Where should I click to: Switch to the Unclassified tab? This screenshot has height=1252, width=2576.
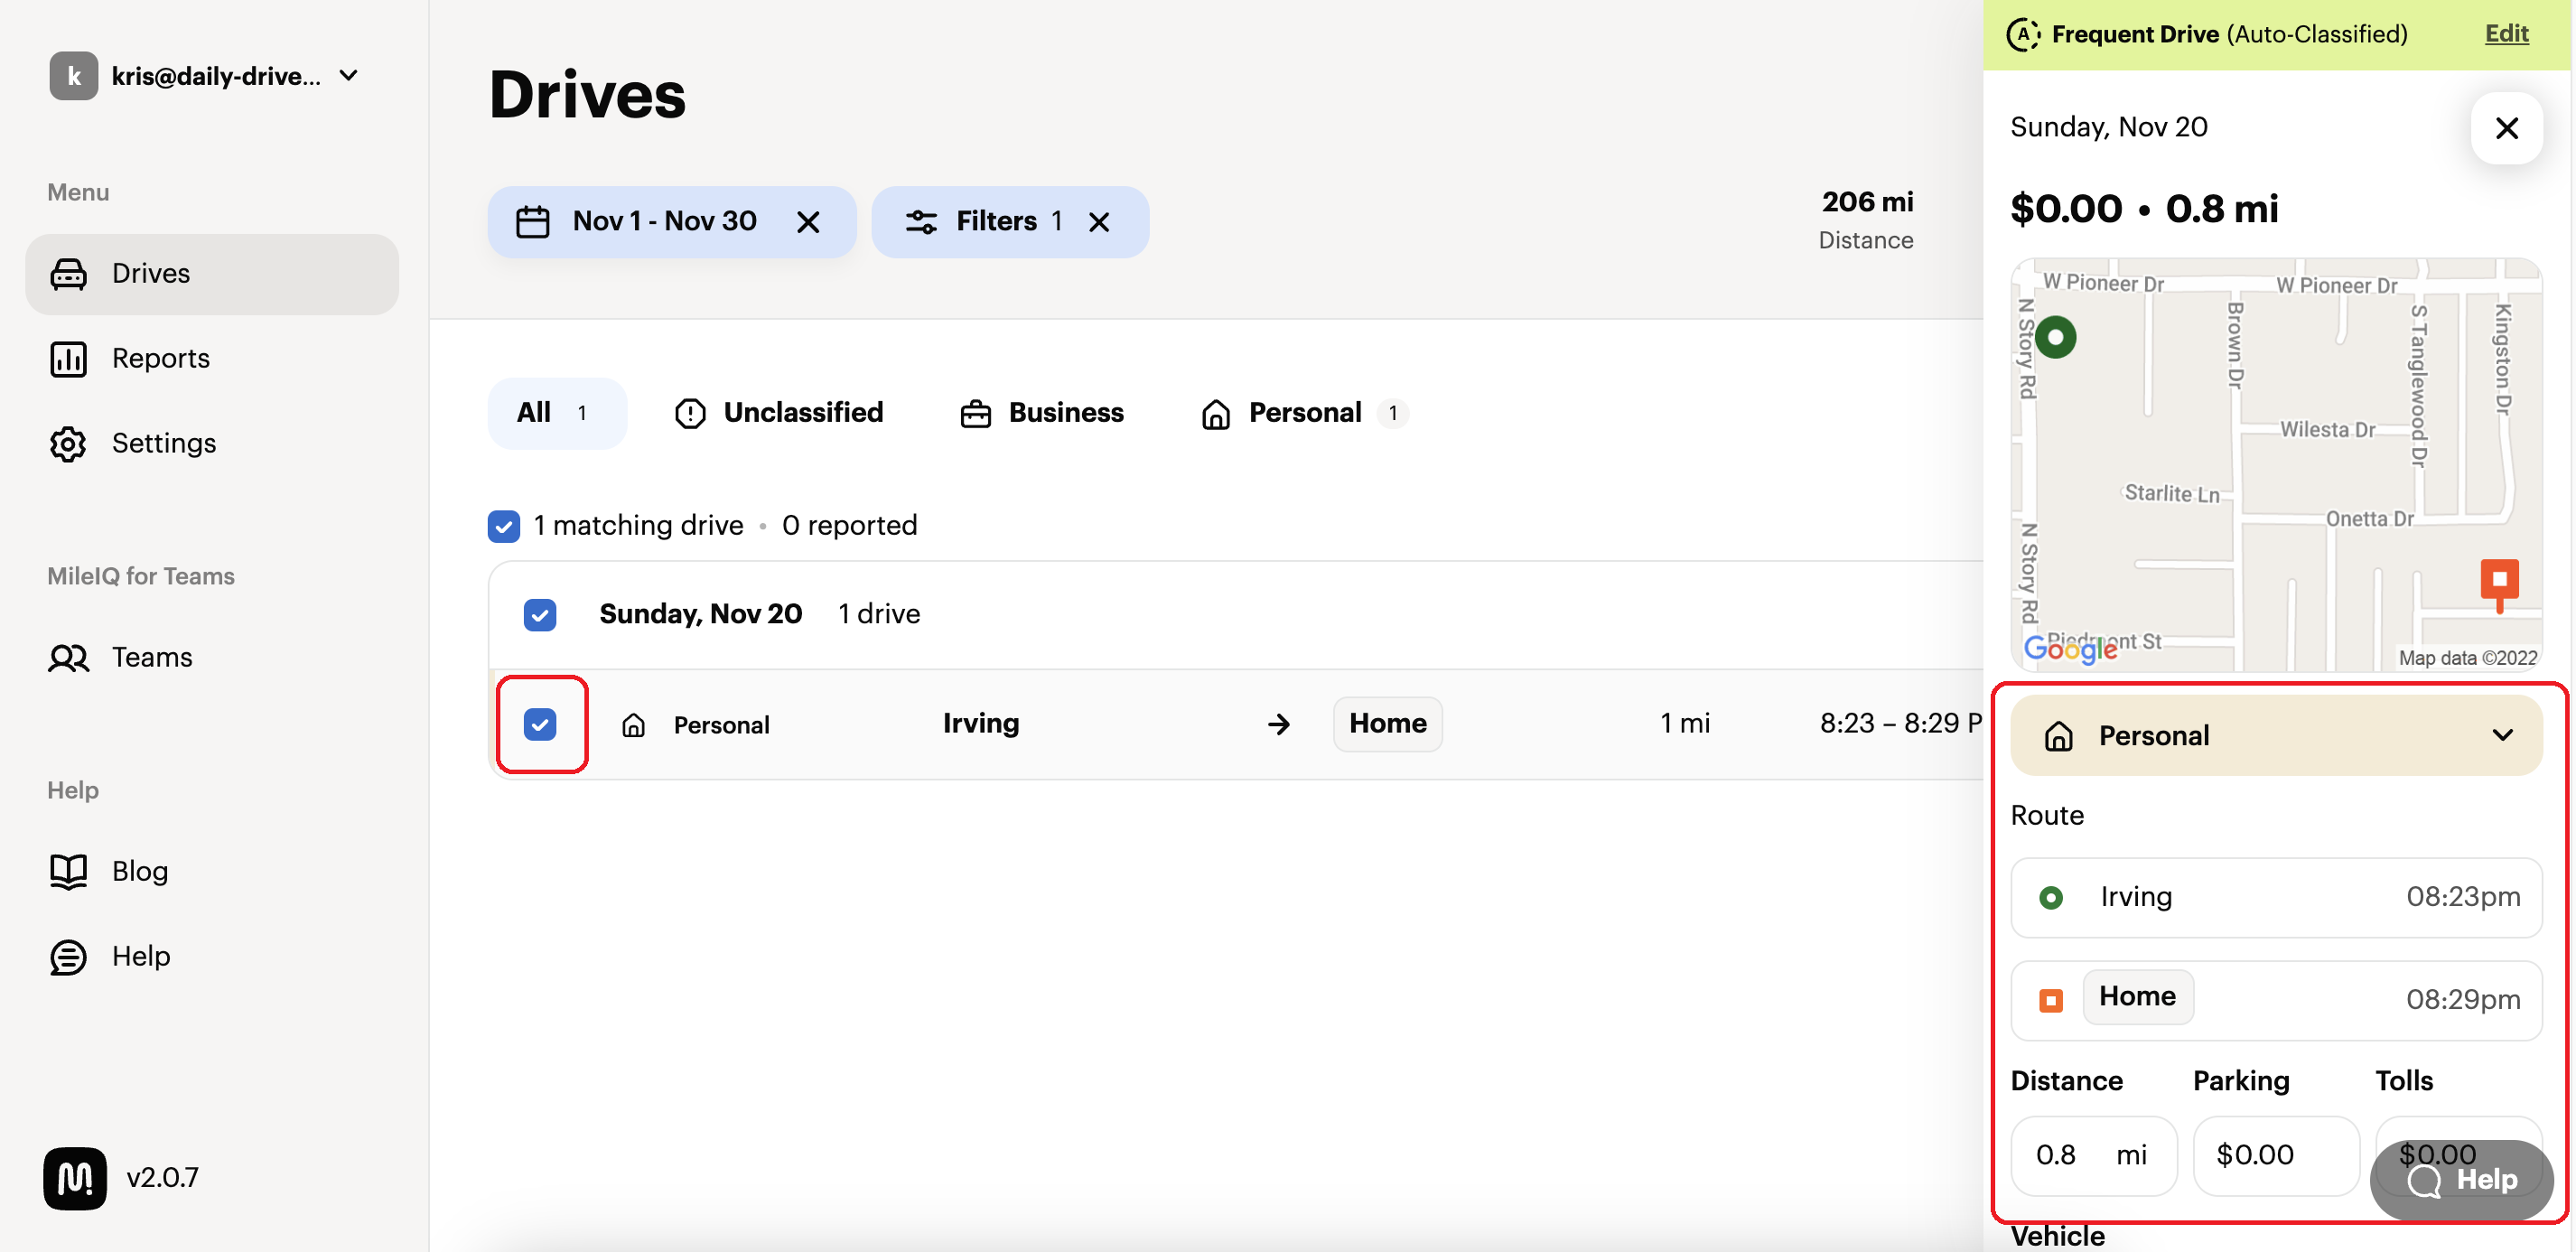[x=778, y=413]
